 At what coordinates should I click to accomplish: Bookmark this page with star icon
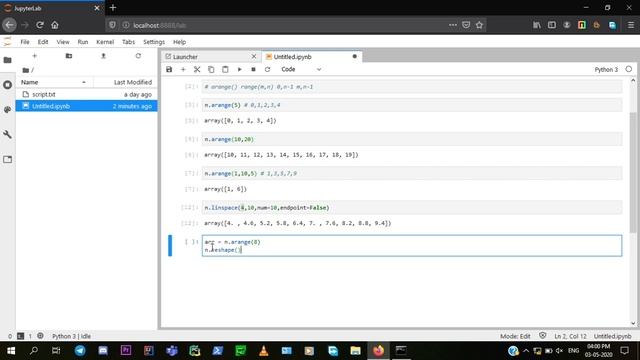pyautogui.click(x=479, y=25)
